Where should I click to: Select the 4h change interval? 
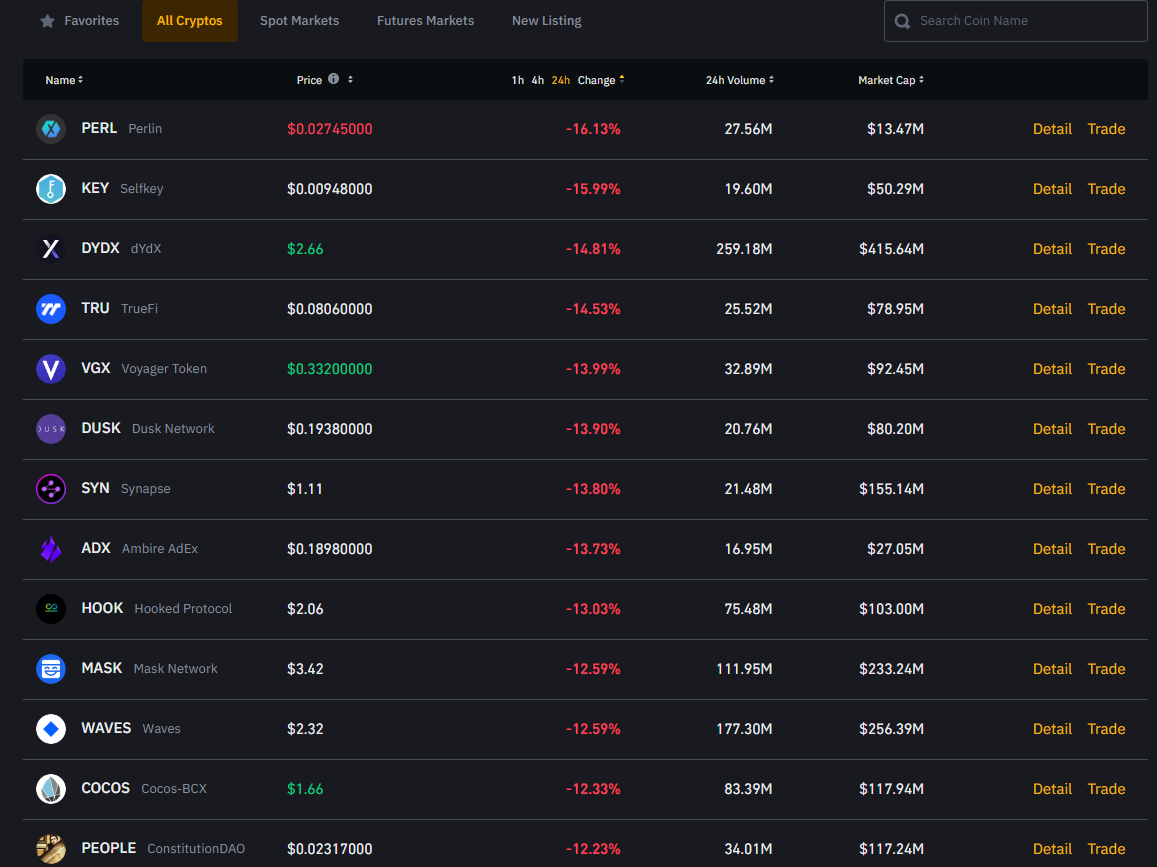click(x=538, y=80)
